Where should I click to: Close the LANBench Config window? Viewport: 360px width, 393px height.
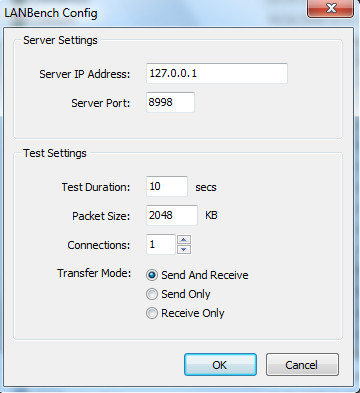point(330,8)
